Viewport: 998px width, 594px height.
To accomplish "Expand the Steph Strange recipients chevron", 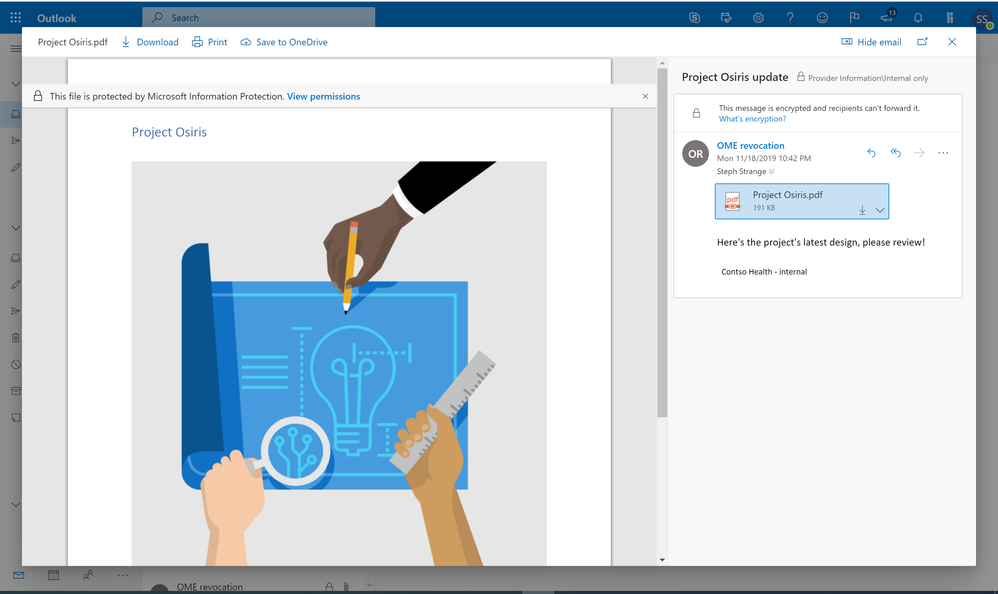I will click(x=771, y=171).
